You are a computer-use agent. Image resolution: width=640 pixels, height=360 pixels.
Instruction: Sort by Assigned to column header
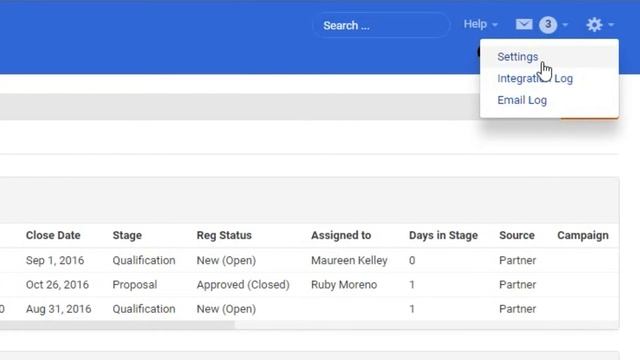point(341,235)
